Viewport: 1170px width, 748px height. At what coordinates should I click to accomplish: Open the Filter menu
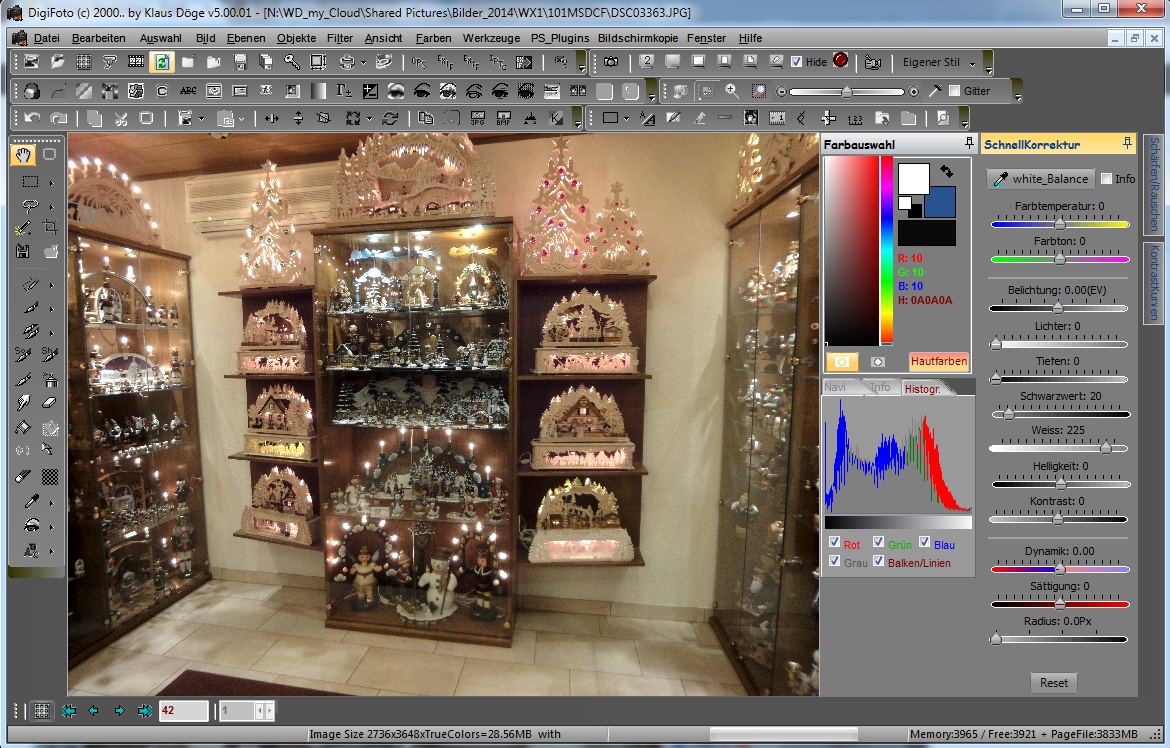[340, 38]
